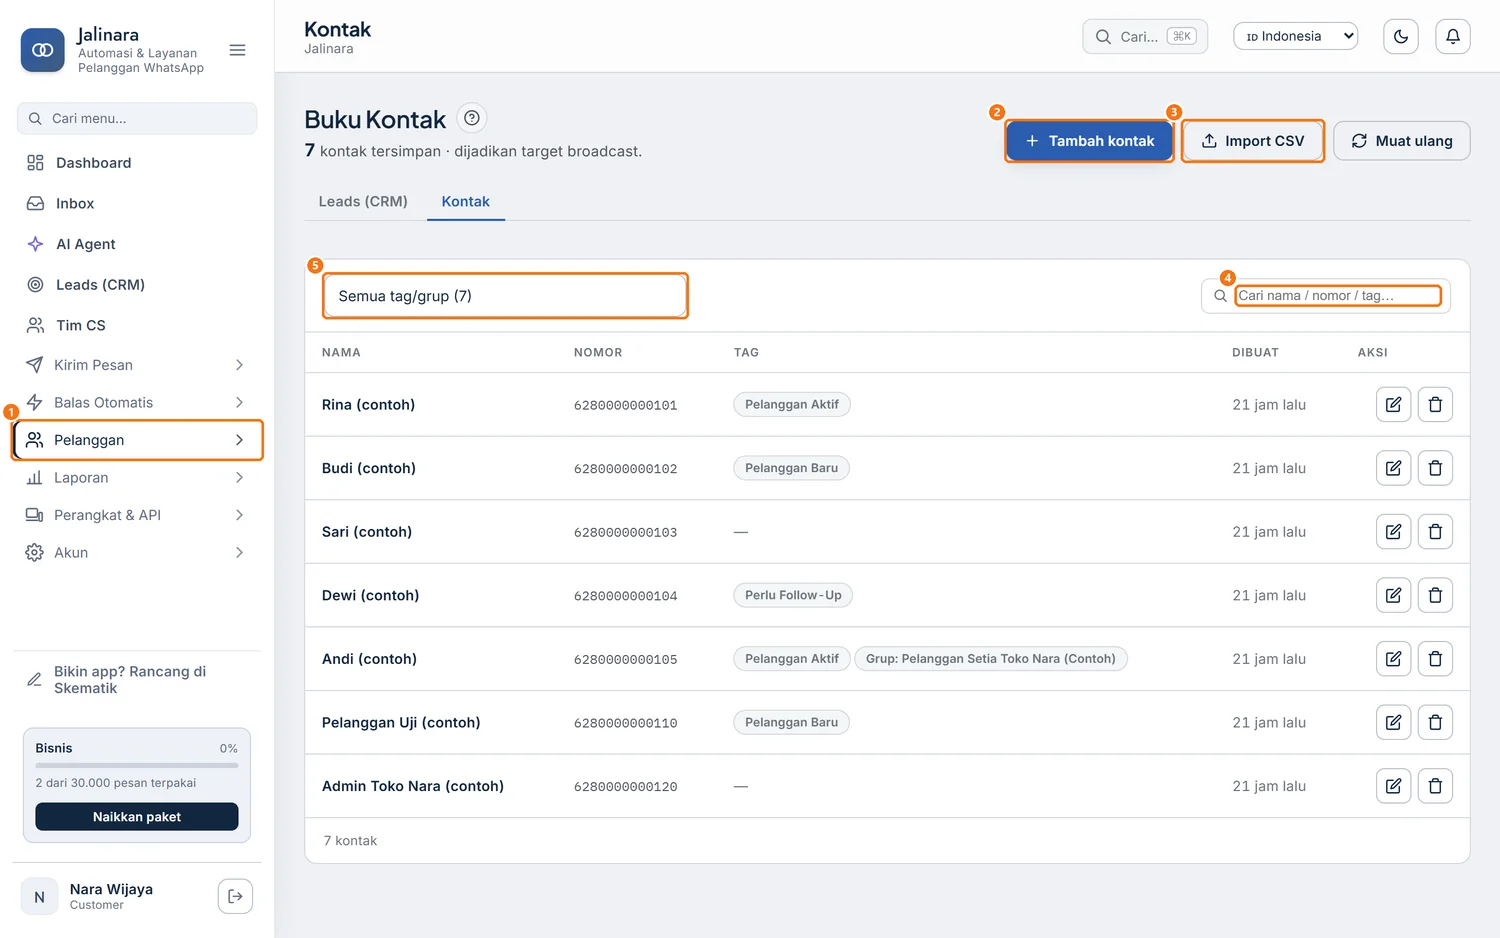Go to Dashboard in sidebar

[136, 162]
